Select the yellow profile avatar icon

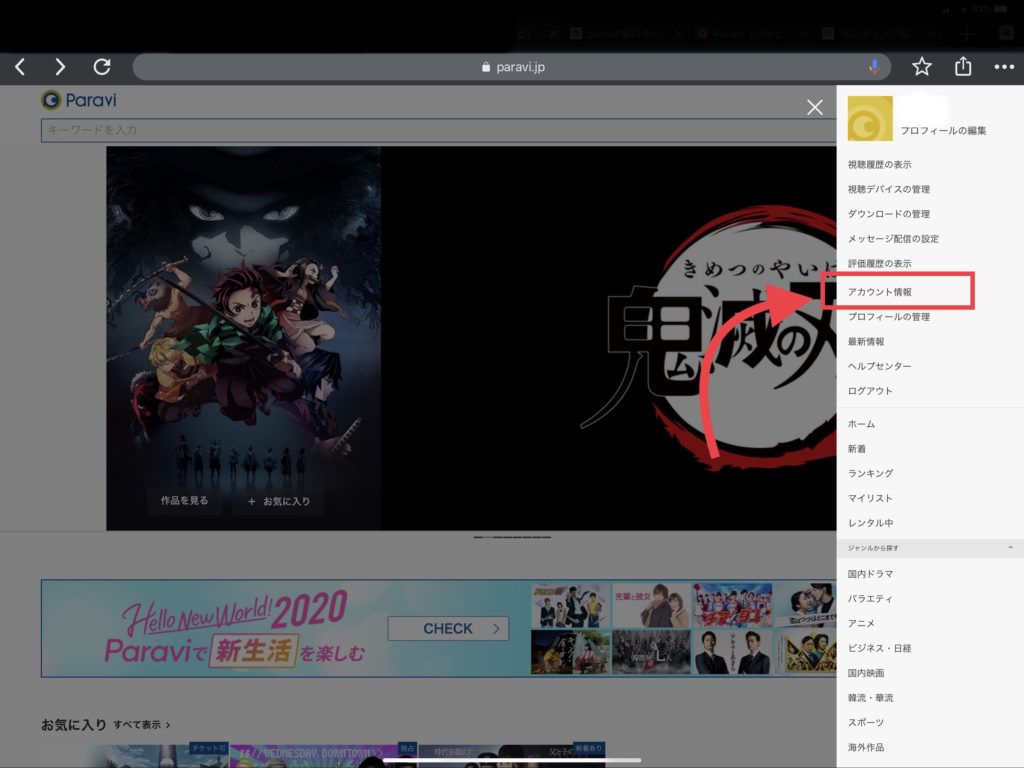tap(870, 118)
